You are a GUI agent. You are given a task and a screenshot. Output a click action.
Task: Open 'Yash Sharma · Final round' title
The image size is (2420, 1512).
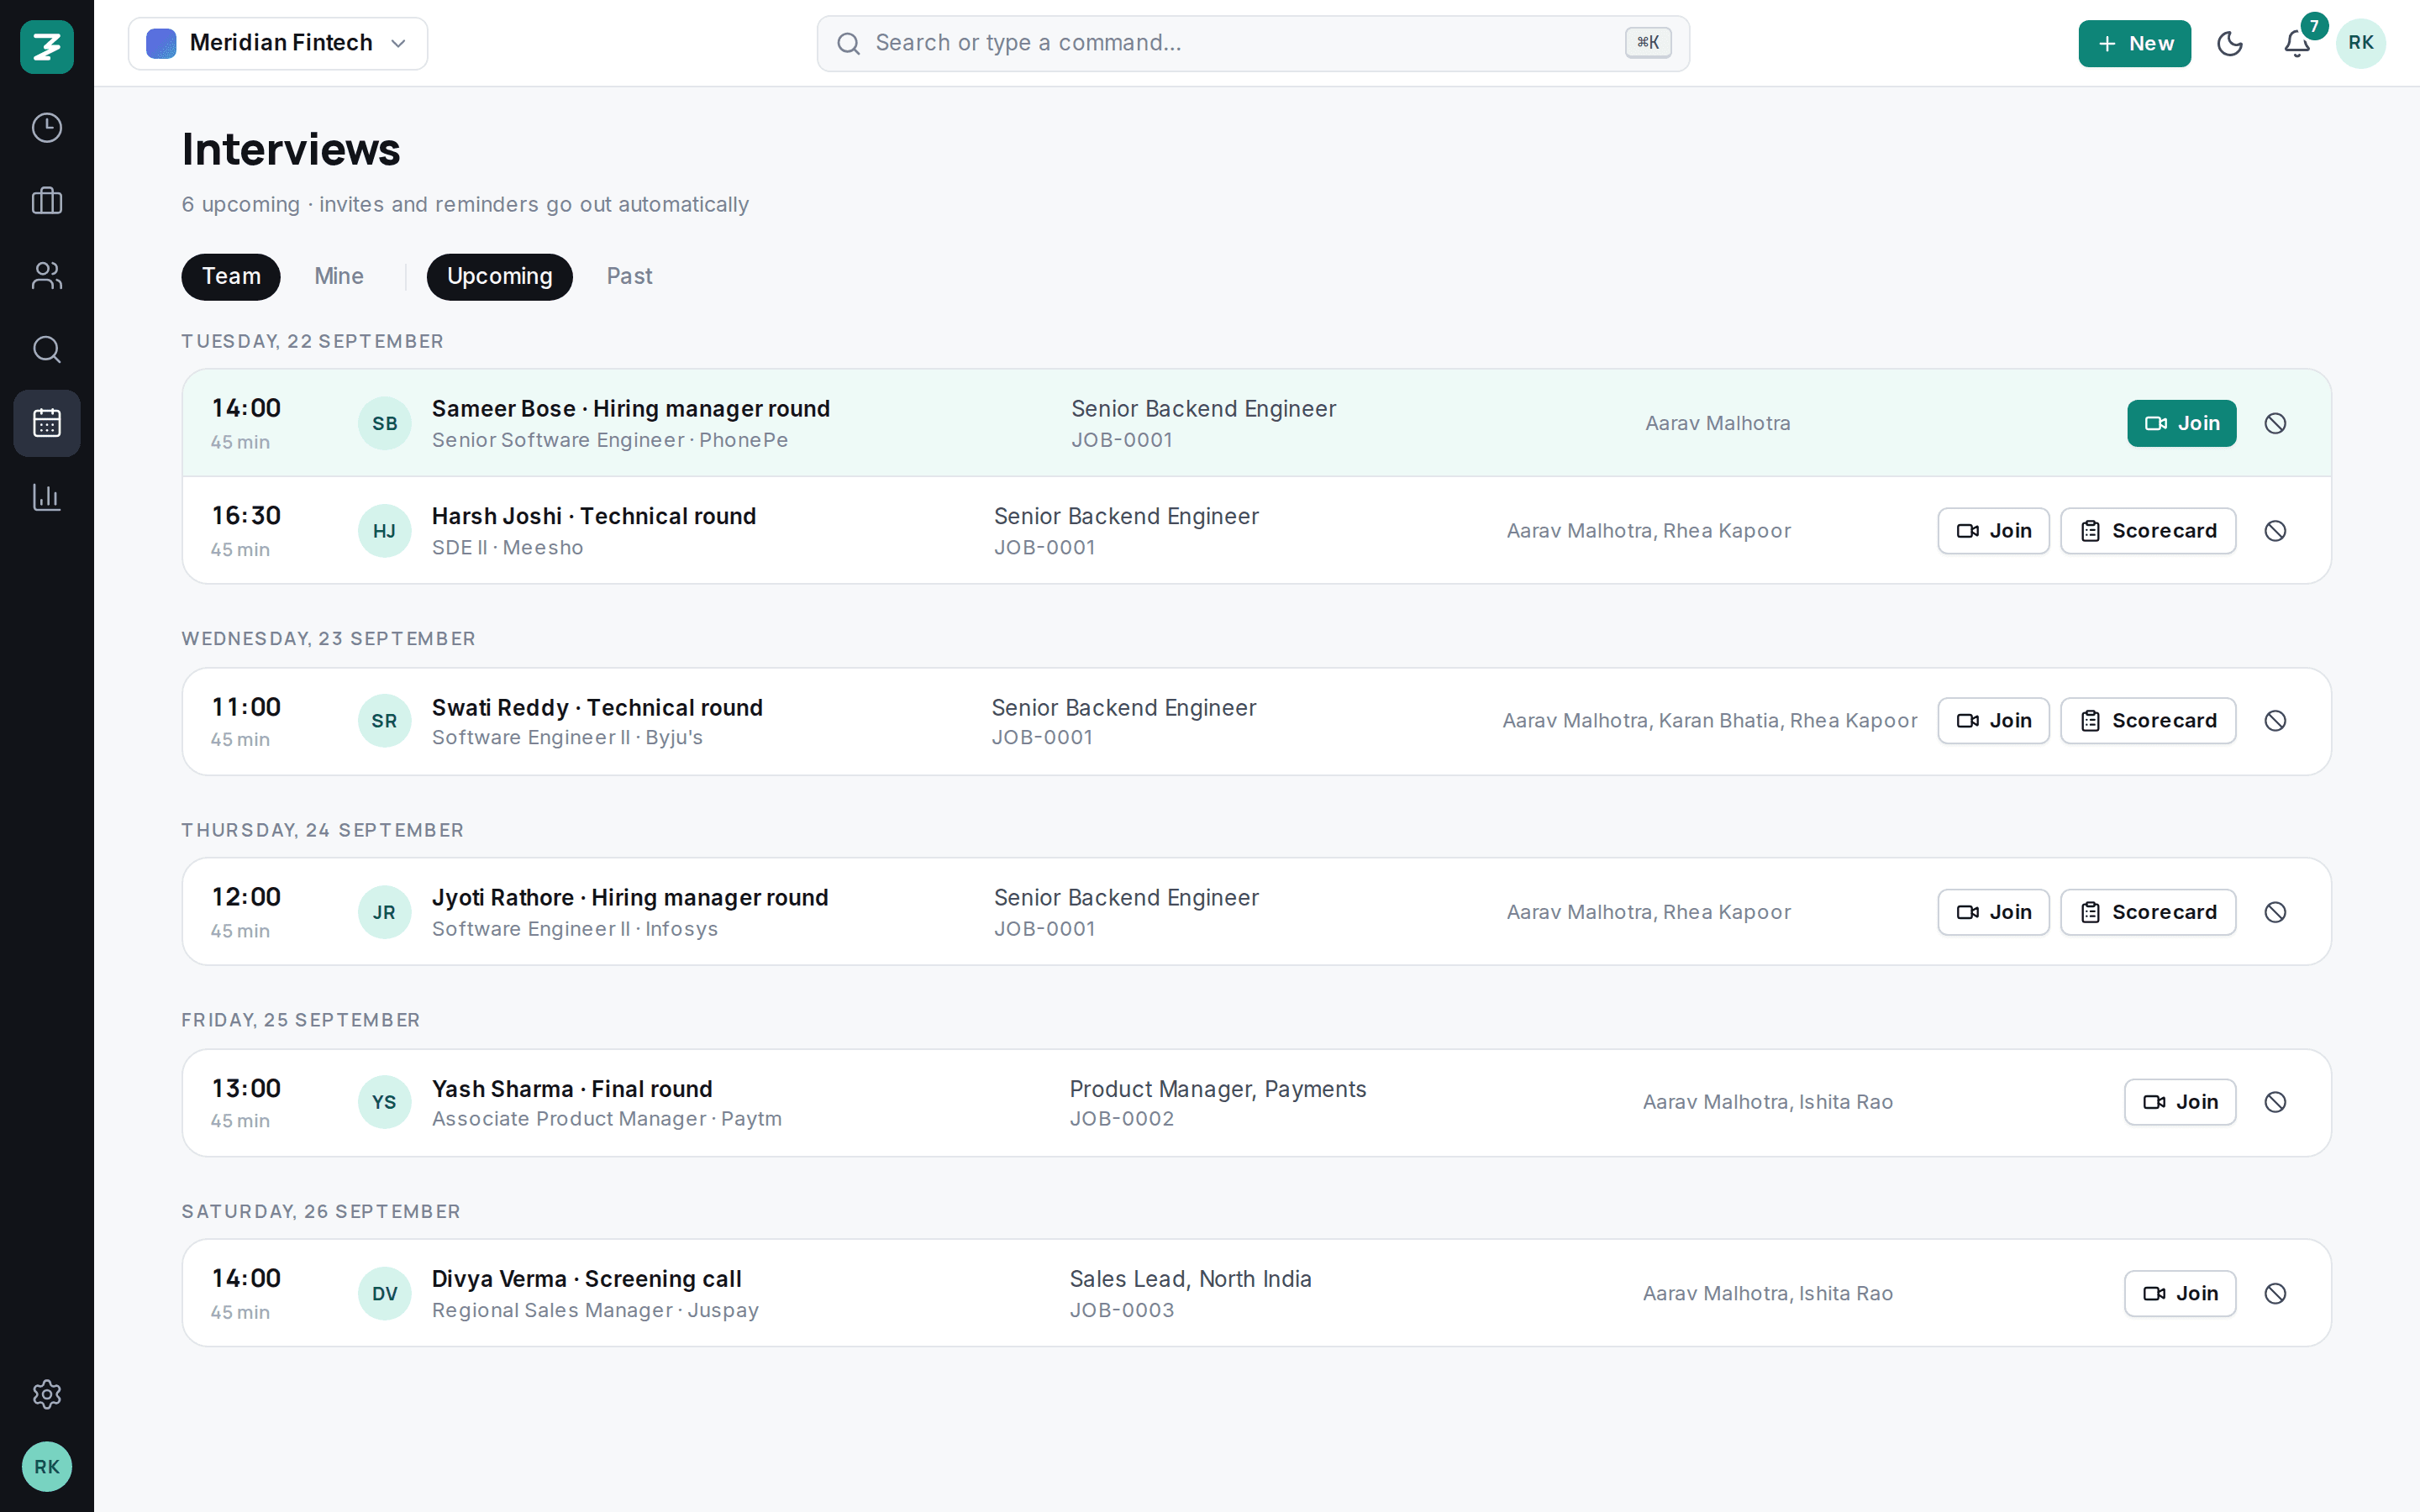coord(572,1089)
